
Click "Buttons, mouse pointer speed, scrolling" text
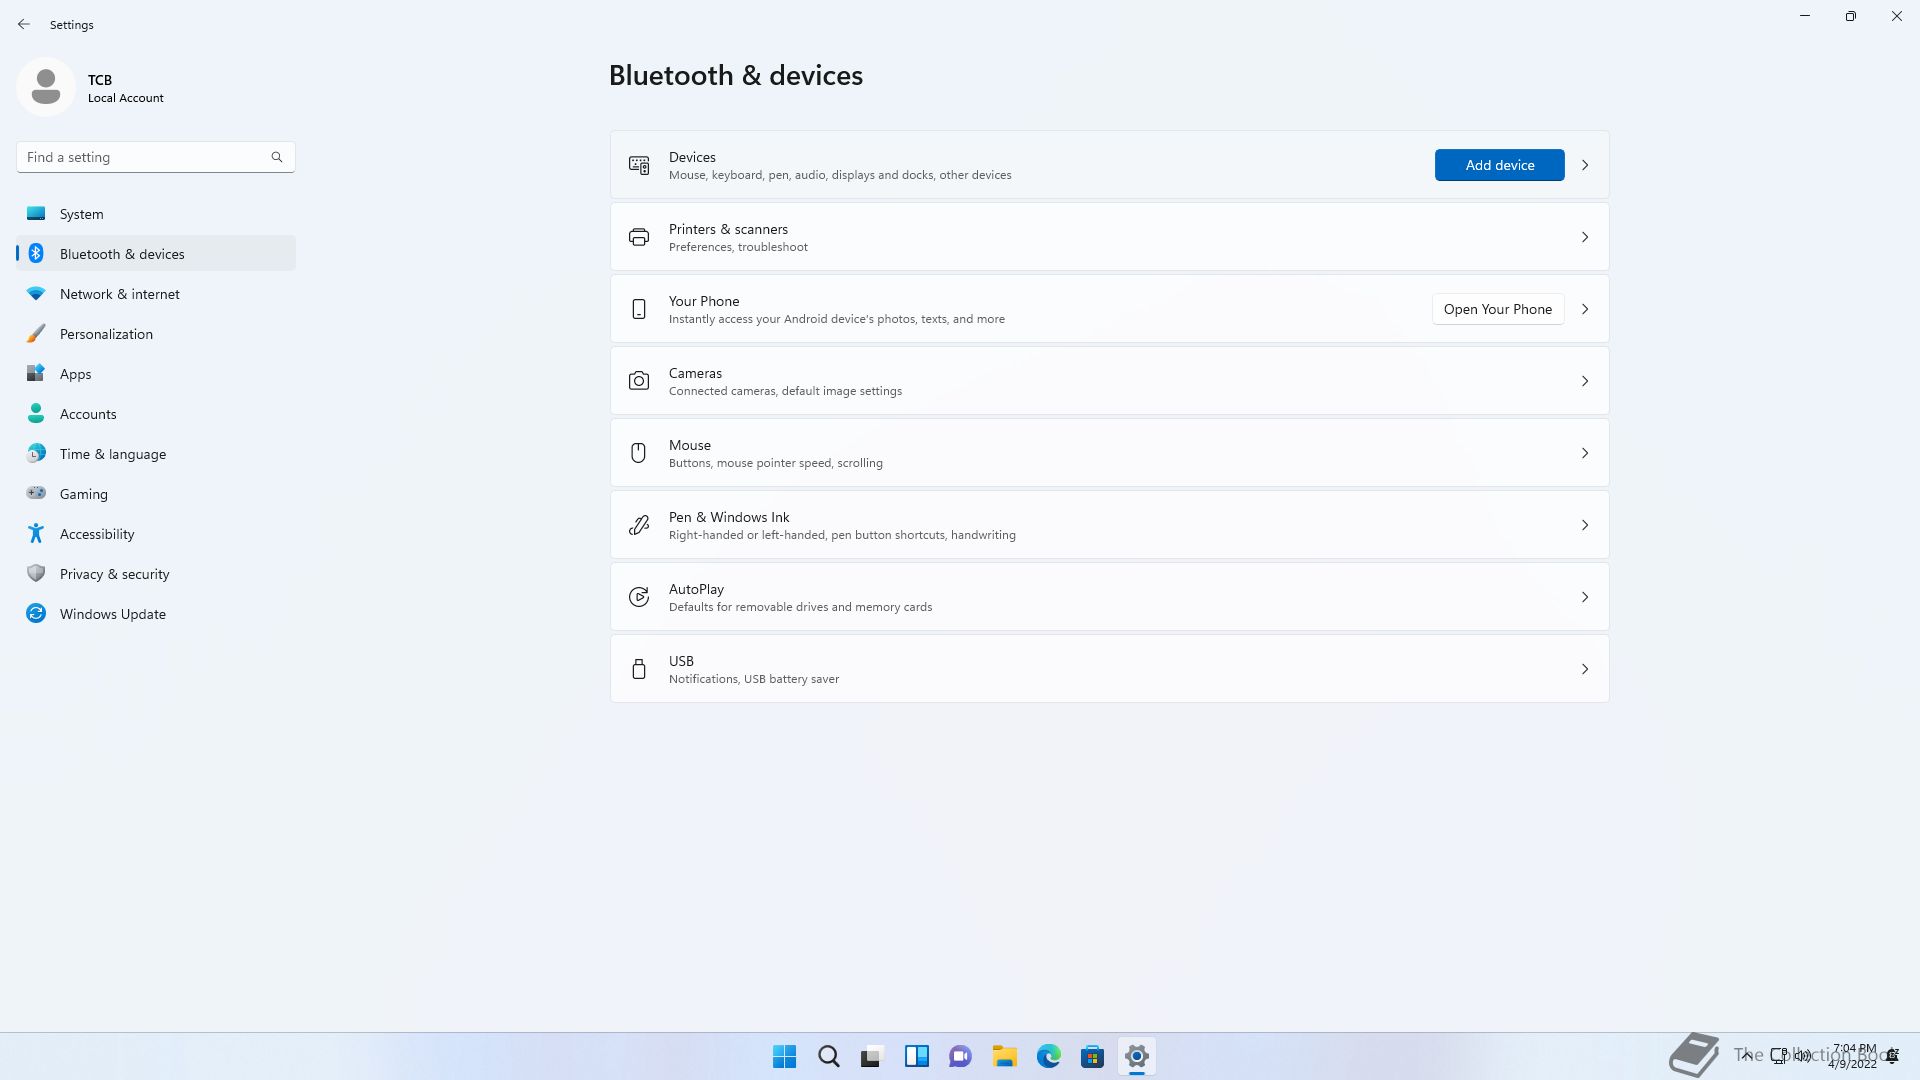[x=775, y=463]
